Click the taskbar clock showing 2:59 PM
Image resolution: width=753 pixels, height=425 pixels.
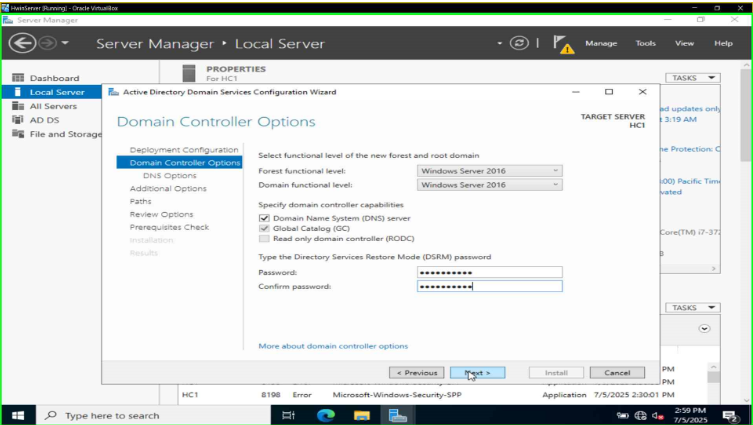click(691, 415)
